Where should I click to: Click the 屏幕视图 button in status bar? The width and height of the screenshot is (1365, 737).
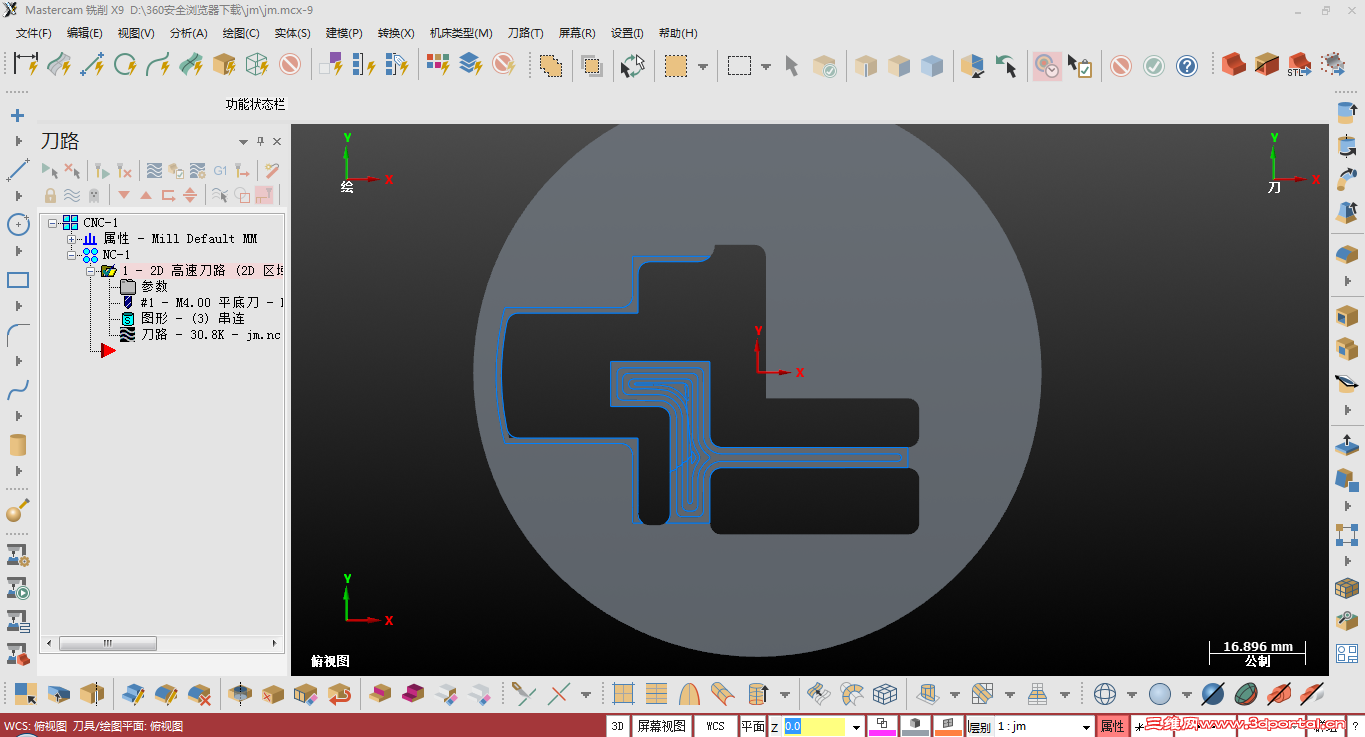(662, 726)
